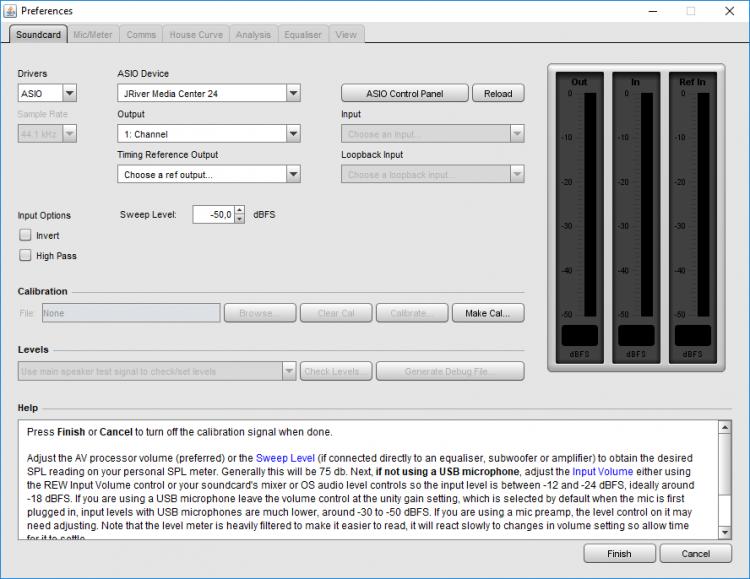This screenshot has height=579, width=750.
Task: Follow the Sweep Level help link
Action: 285,458
